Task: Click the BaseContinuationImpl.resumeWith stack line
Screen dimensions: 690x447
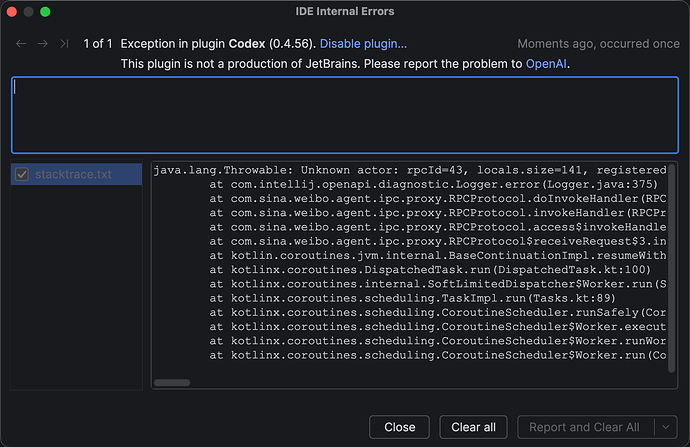Action: [x=438, y=256]
